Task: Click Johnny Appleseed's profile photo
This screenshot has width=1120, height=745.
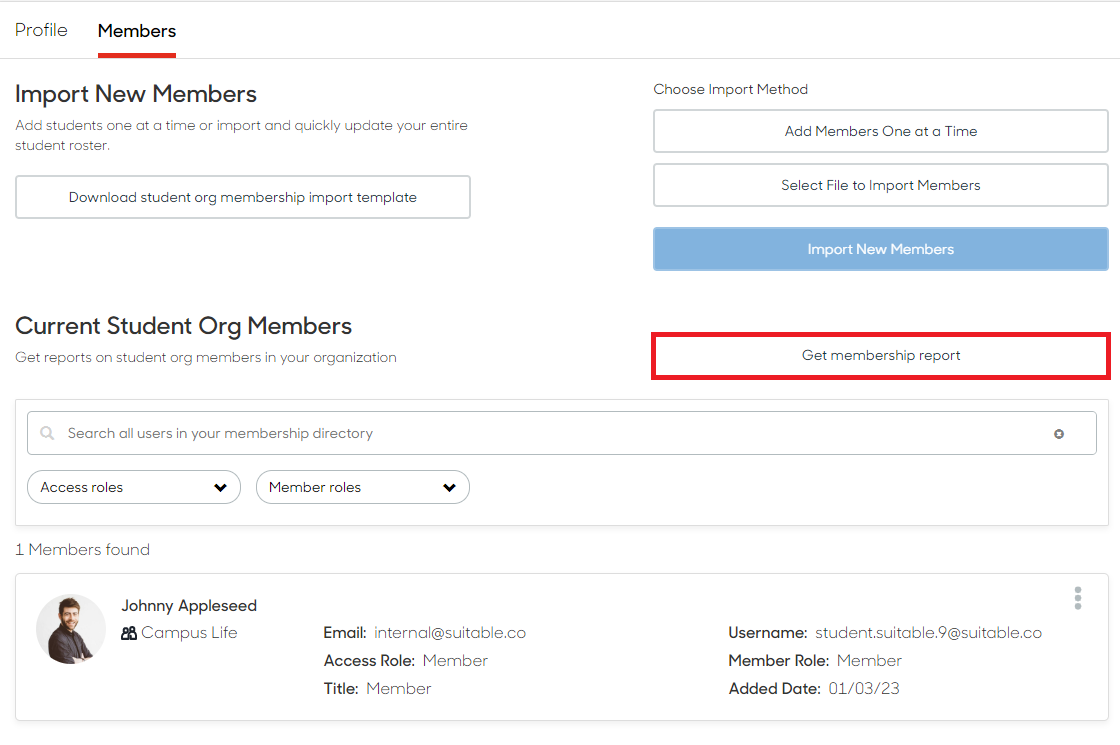Action: (x=71, y=629)
